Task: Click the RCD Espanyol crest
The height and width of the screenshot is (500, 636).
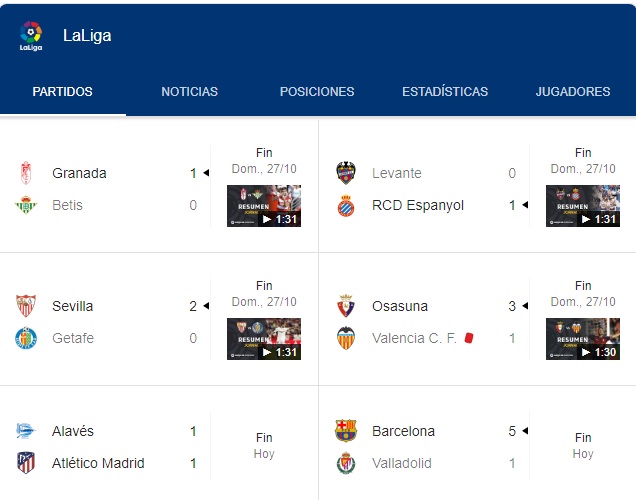Action: (346, 206)
